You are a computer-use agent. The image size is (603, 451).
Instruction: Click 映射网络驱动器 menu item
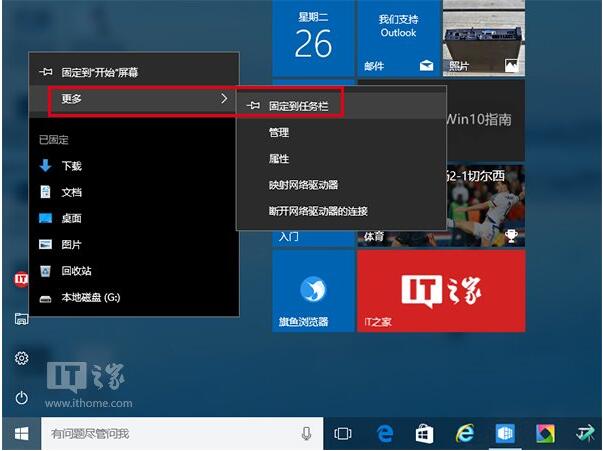click(x=303, y=185)
